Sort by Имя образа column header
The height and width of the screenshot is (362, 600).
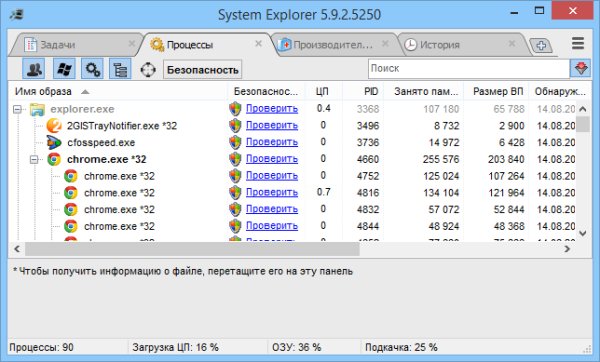[118, 91]
